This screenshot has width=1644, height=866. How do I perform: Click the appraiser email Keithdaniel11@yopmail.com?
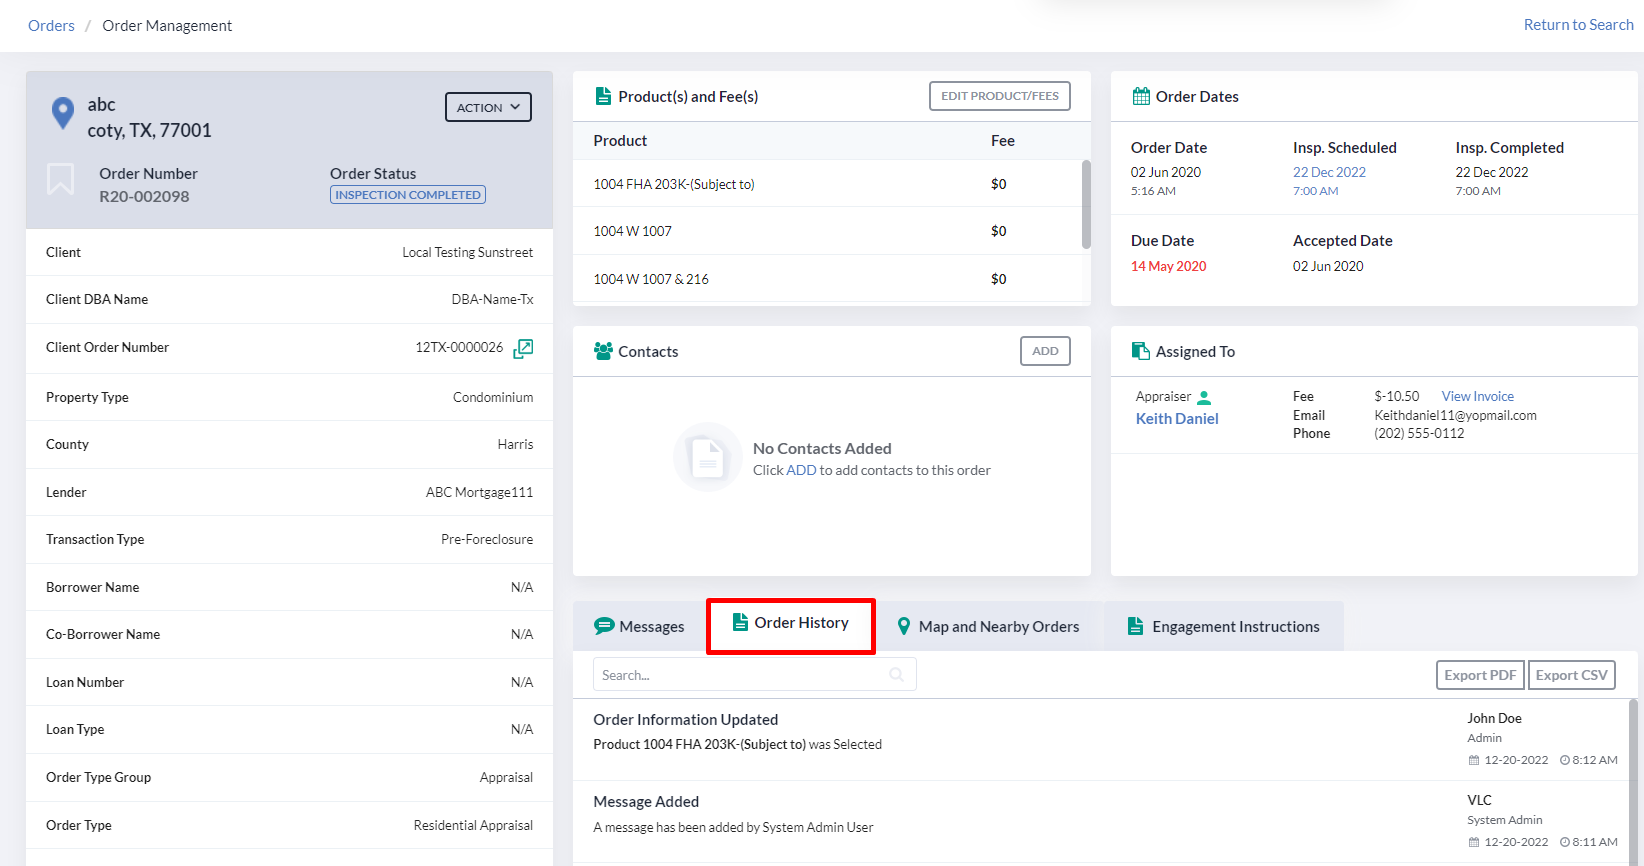[x=1455, y=415]
